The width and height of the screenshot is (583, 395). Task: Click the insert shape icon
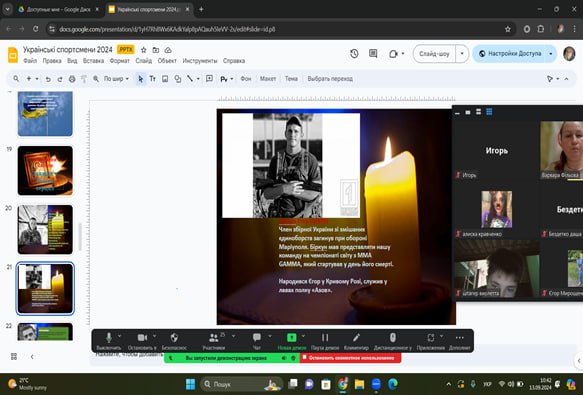[178, 79]
